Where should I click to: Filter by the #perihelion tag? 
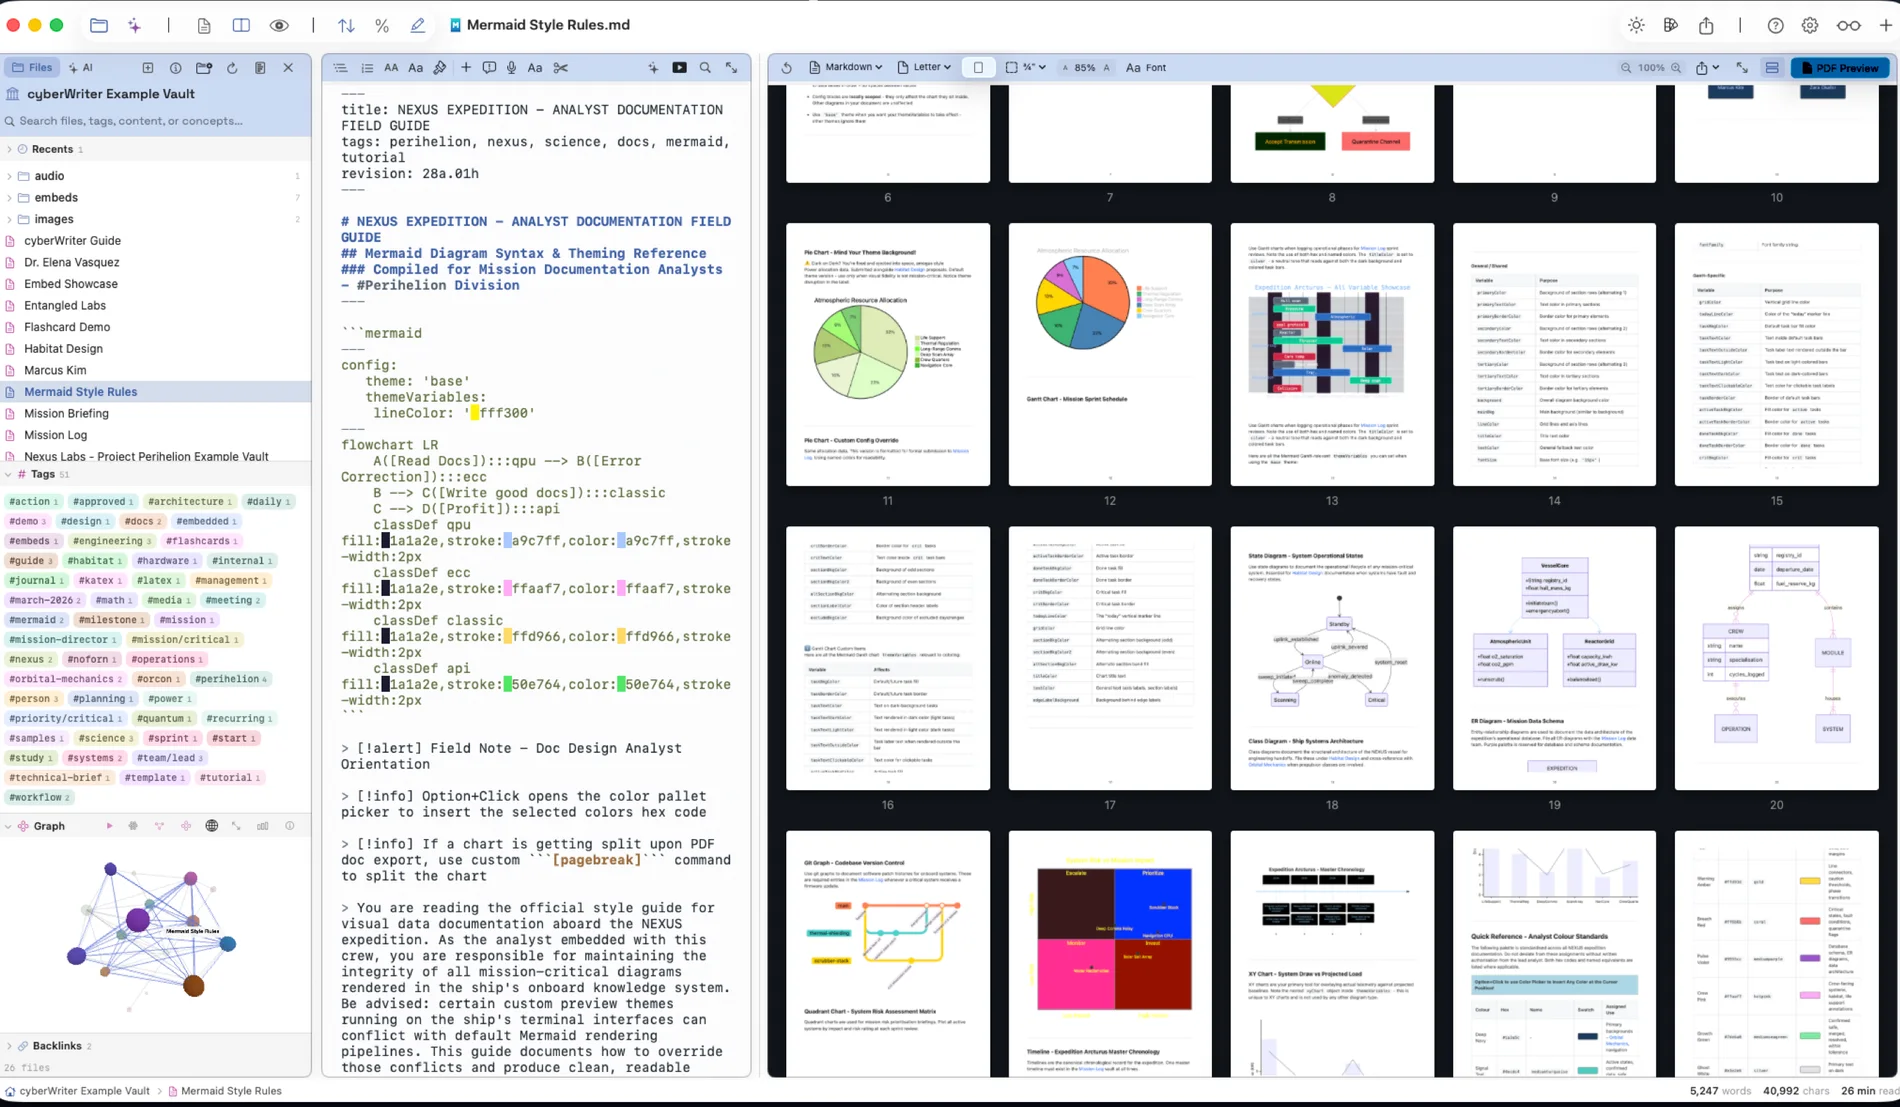tap(230, 679)
